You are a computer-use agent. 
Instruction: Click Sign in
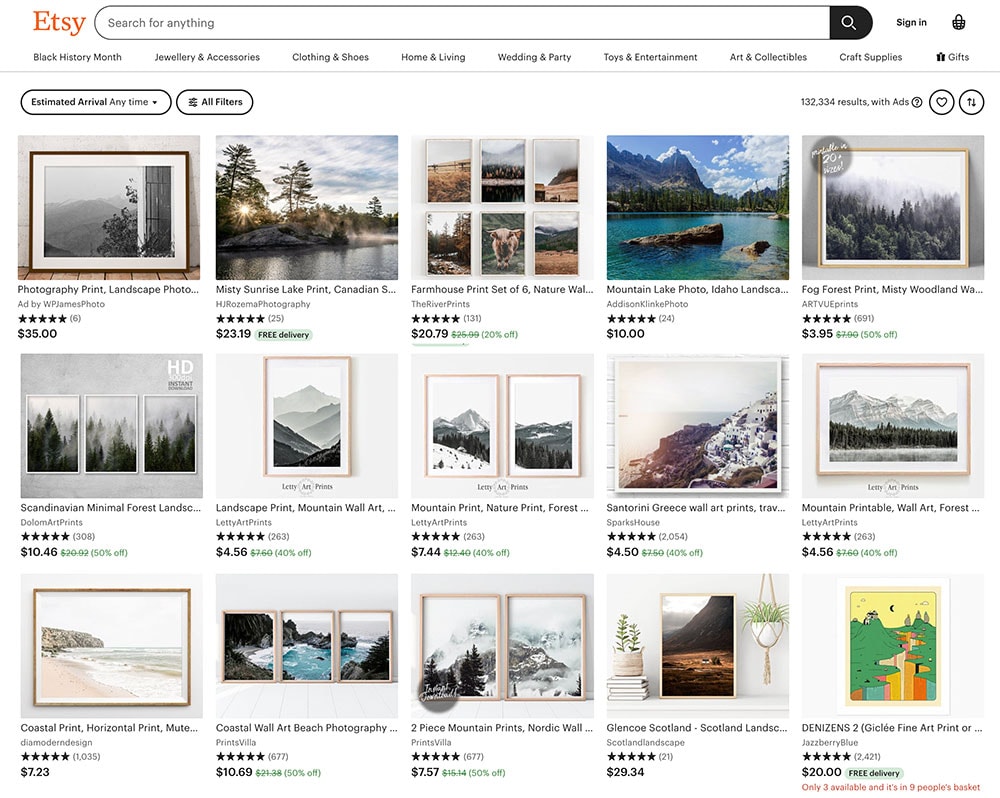point(911,22)
